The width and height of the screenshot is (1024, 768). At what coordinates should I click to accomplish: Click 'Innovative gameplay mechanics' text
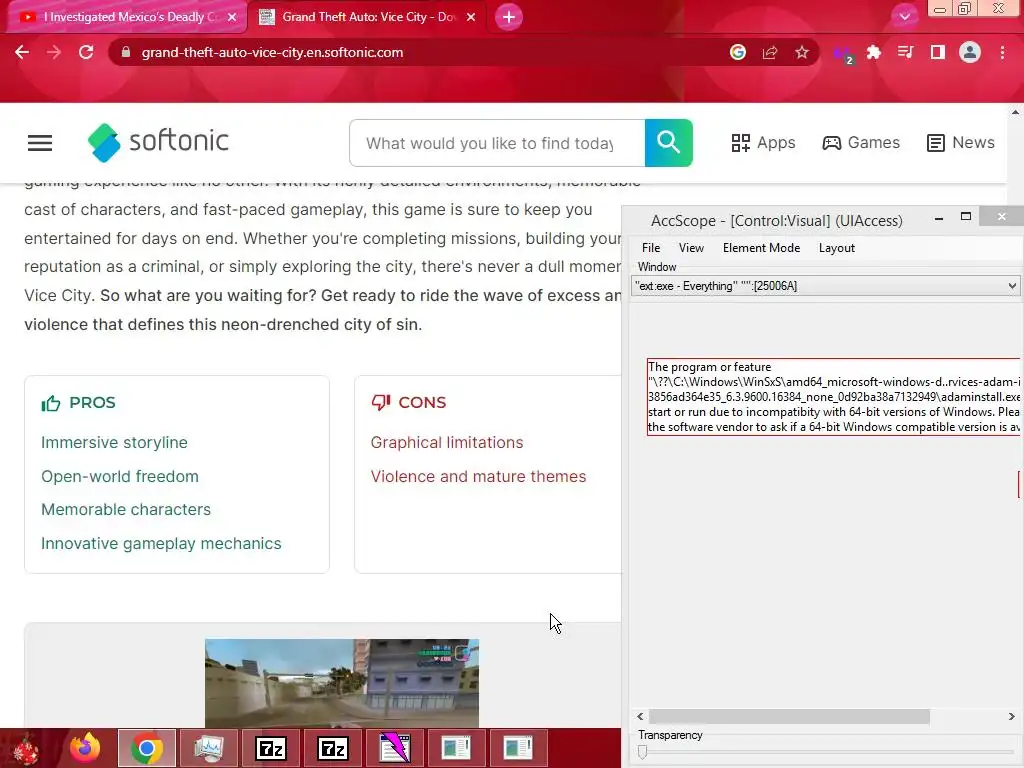click(x=161, y=543)
